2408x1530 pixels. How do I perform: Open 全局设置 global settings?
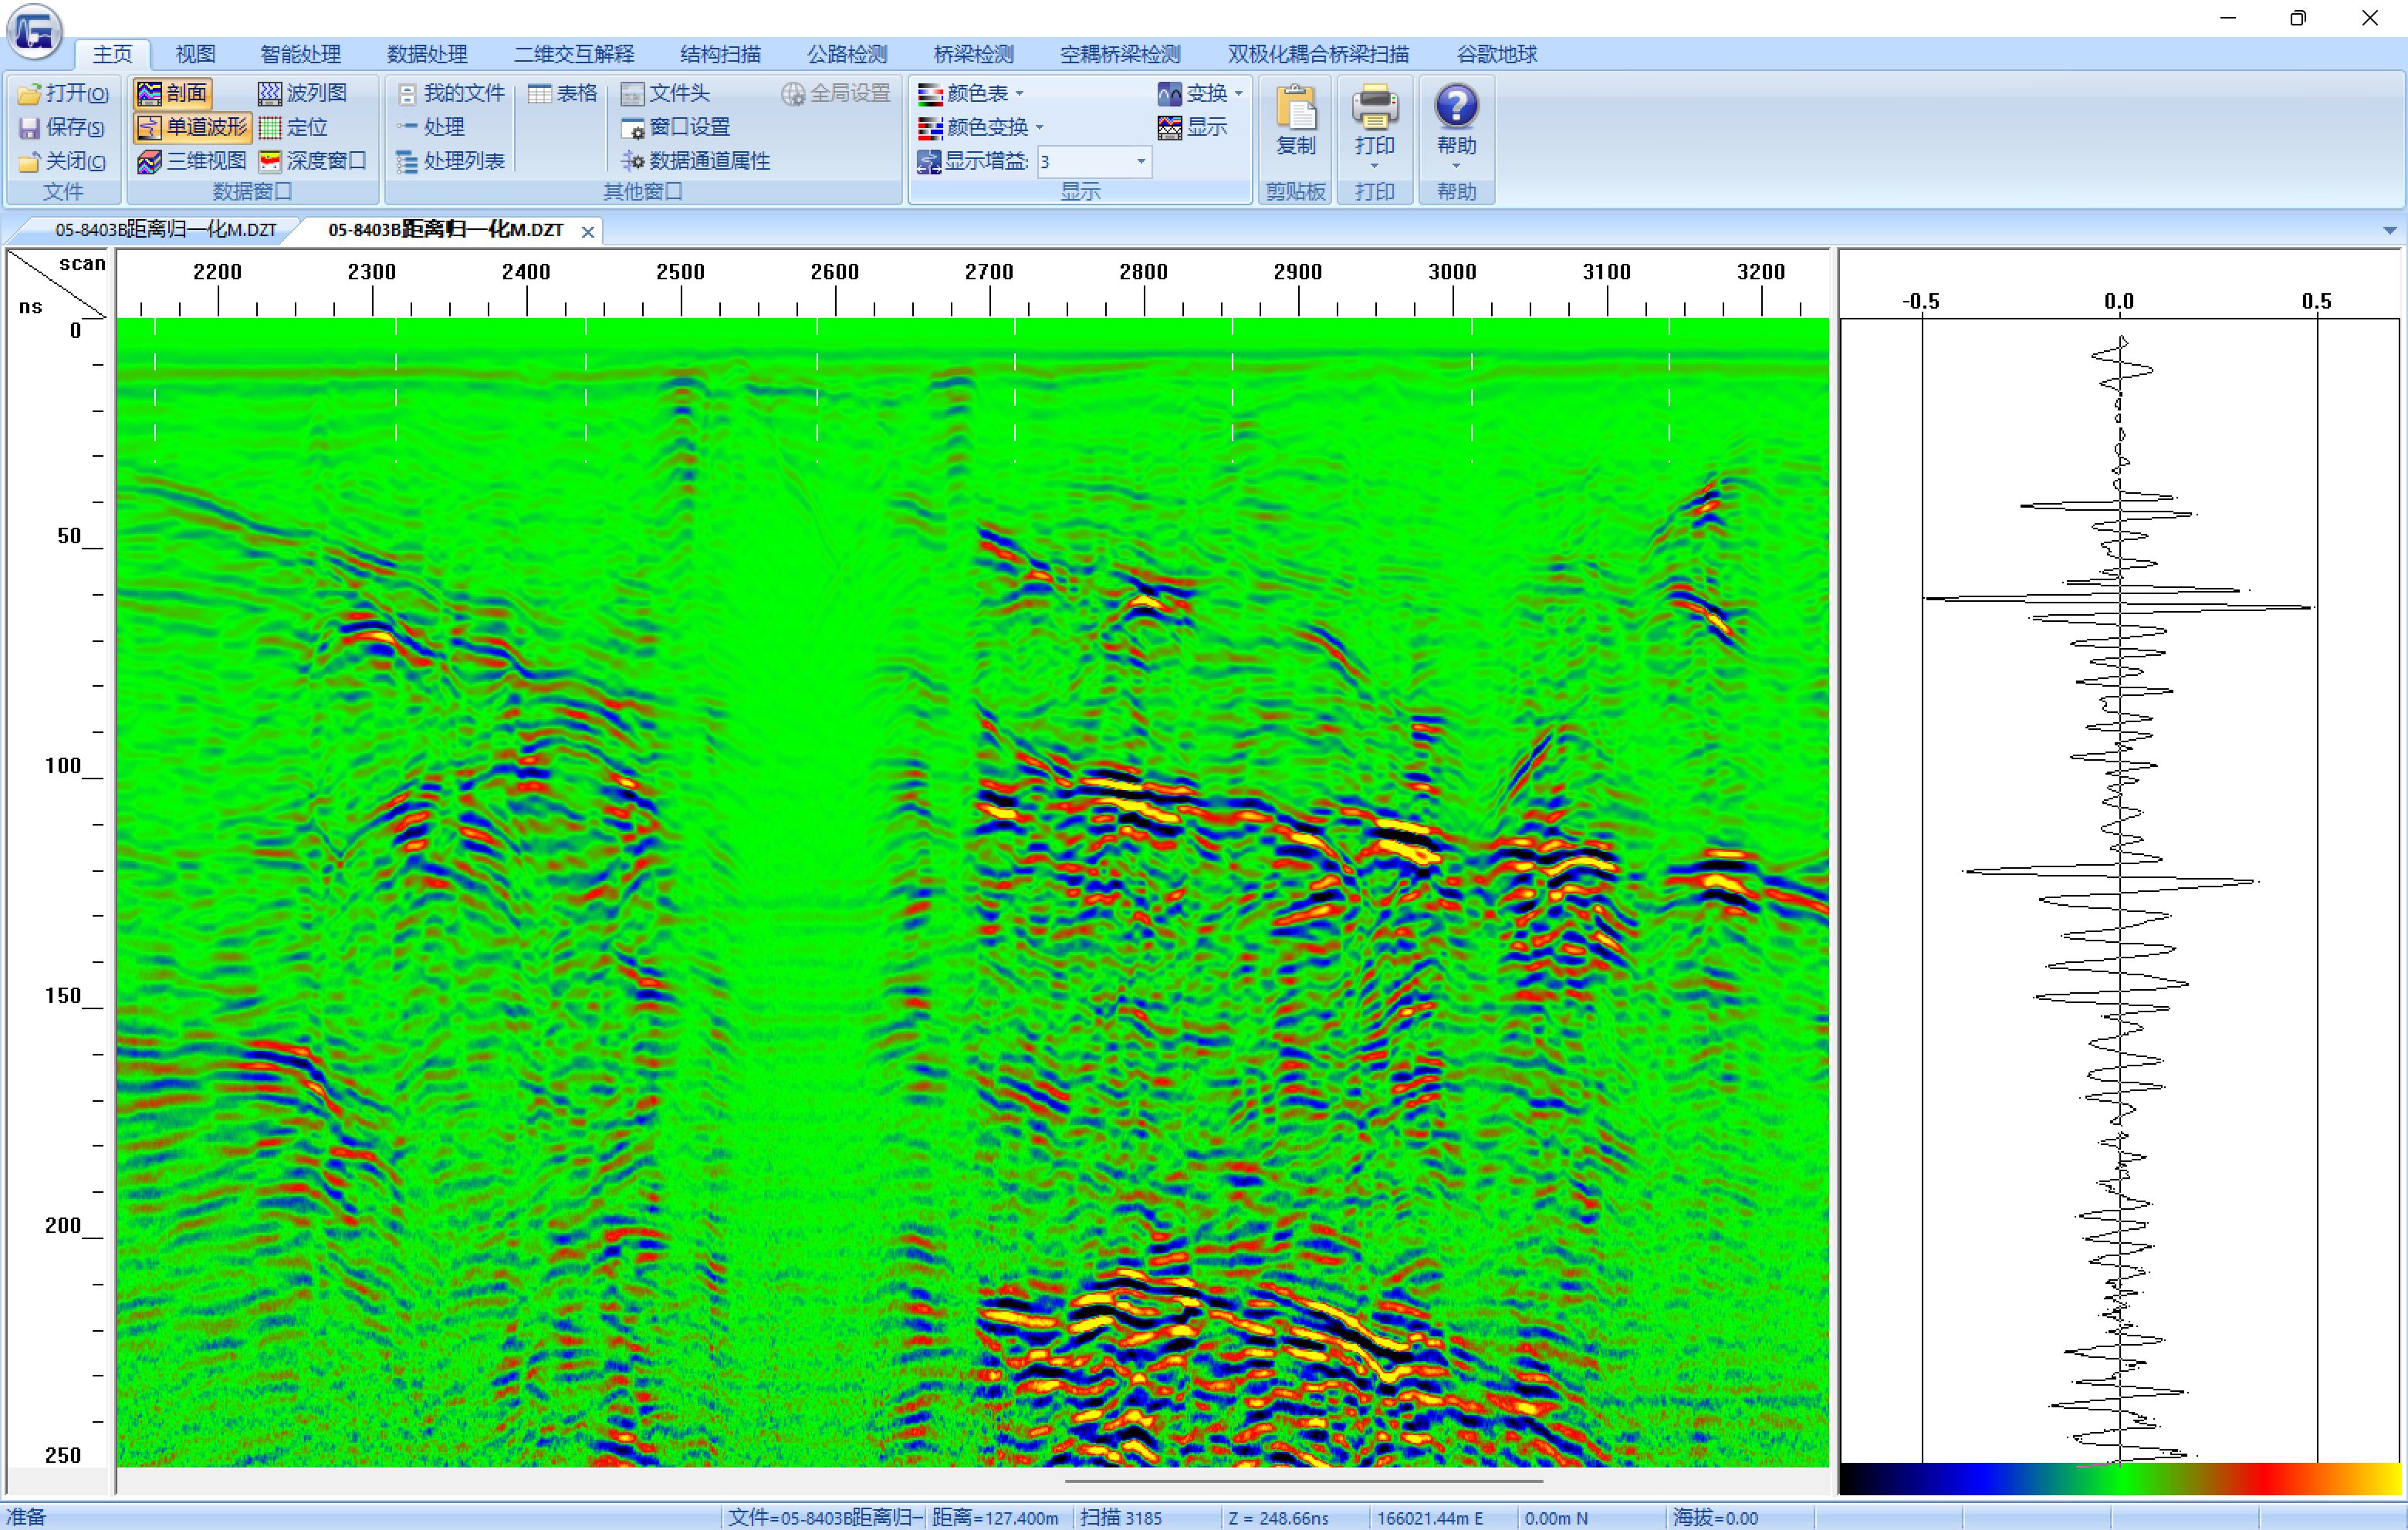836,93
